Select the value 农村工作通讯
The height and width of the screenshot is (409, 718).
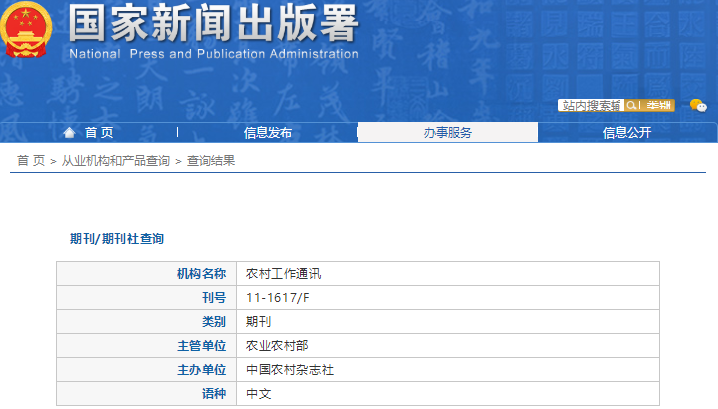click(x=283, y=274)
